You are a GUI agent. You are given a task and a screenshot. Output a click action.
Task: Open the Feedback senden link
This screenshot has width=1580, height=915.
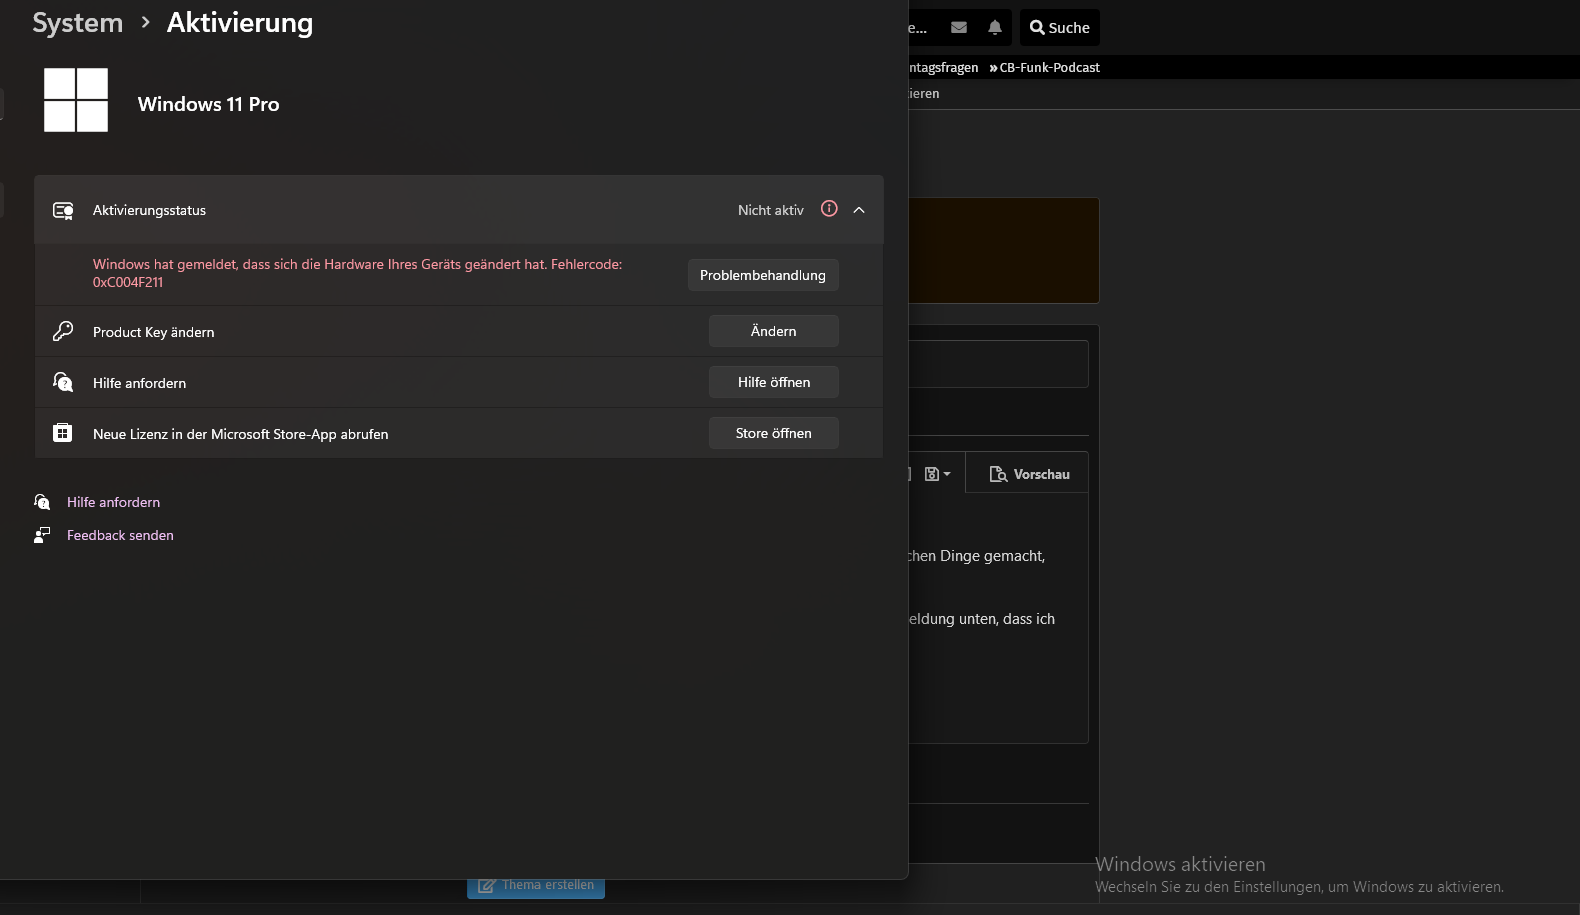[x=120, y=535]
